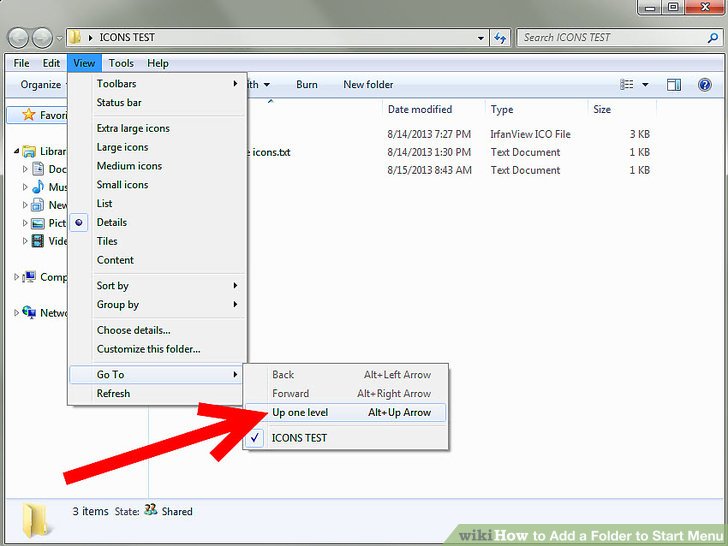This screenshot has height=546, width=728.
Task: Click the 3 items status text
Action: pyautogui.click(x=90, y=511)
